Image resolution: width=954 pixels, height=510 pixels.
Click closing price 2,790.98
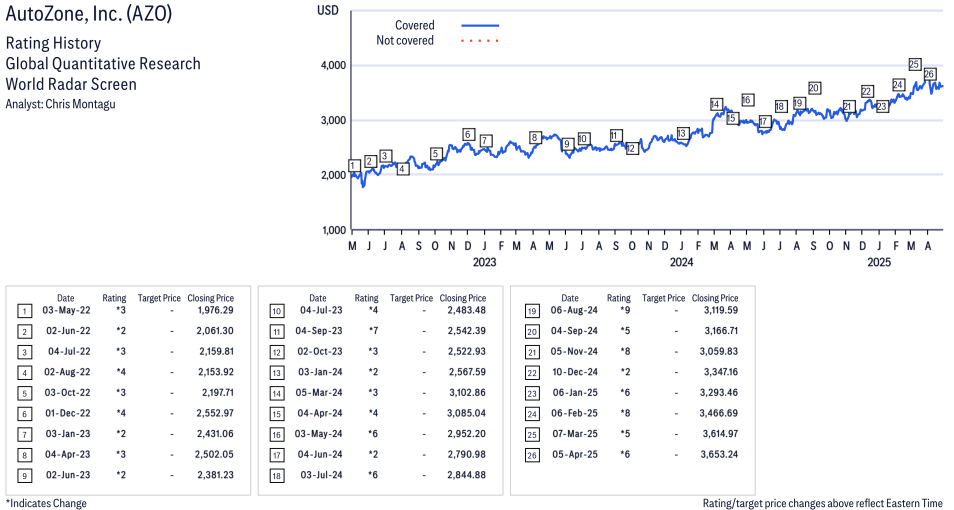467,455
